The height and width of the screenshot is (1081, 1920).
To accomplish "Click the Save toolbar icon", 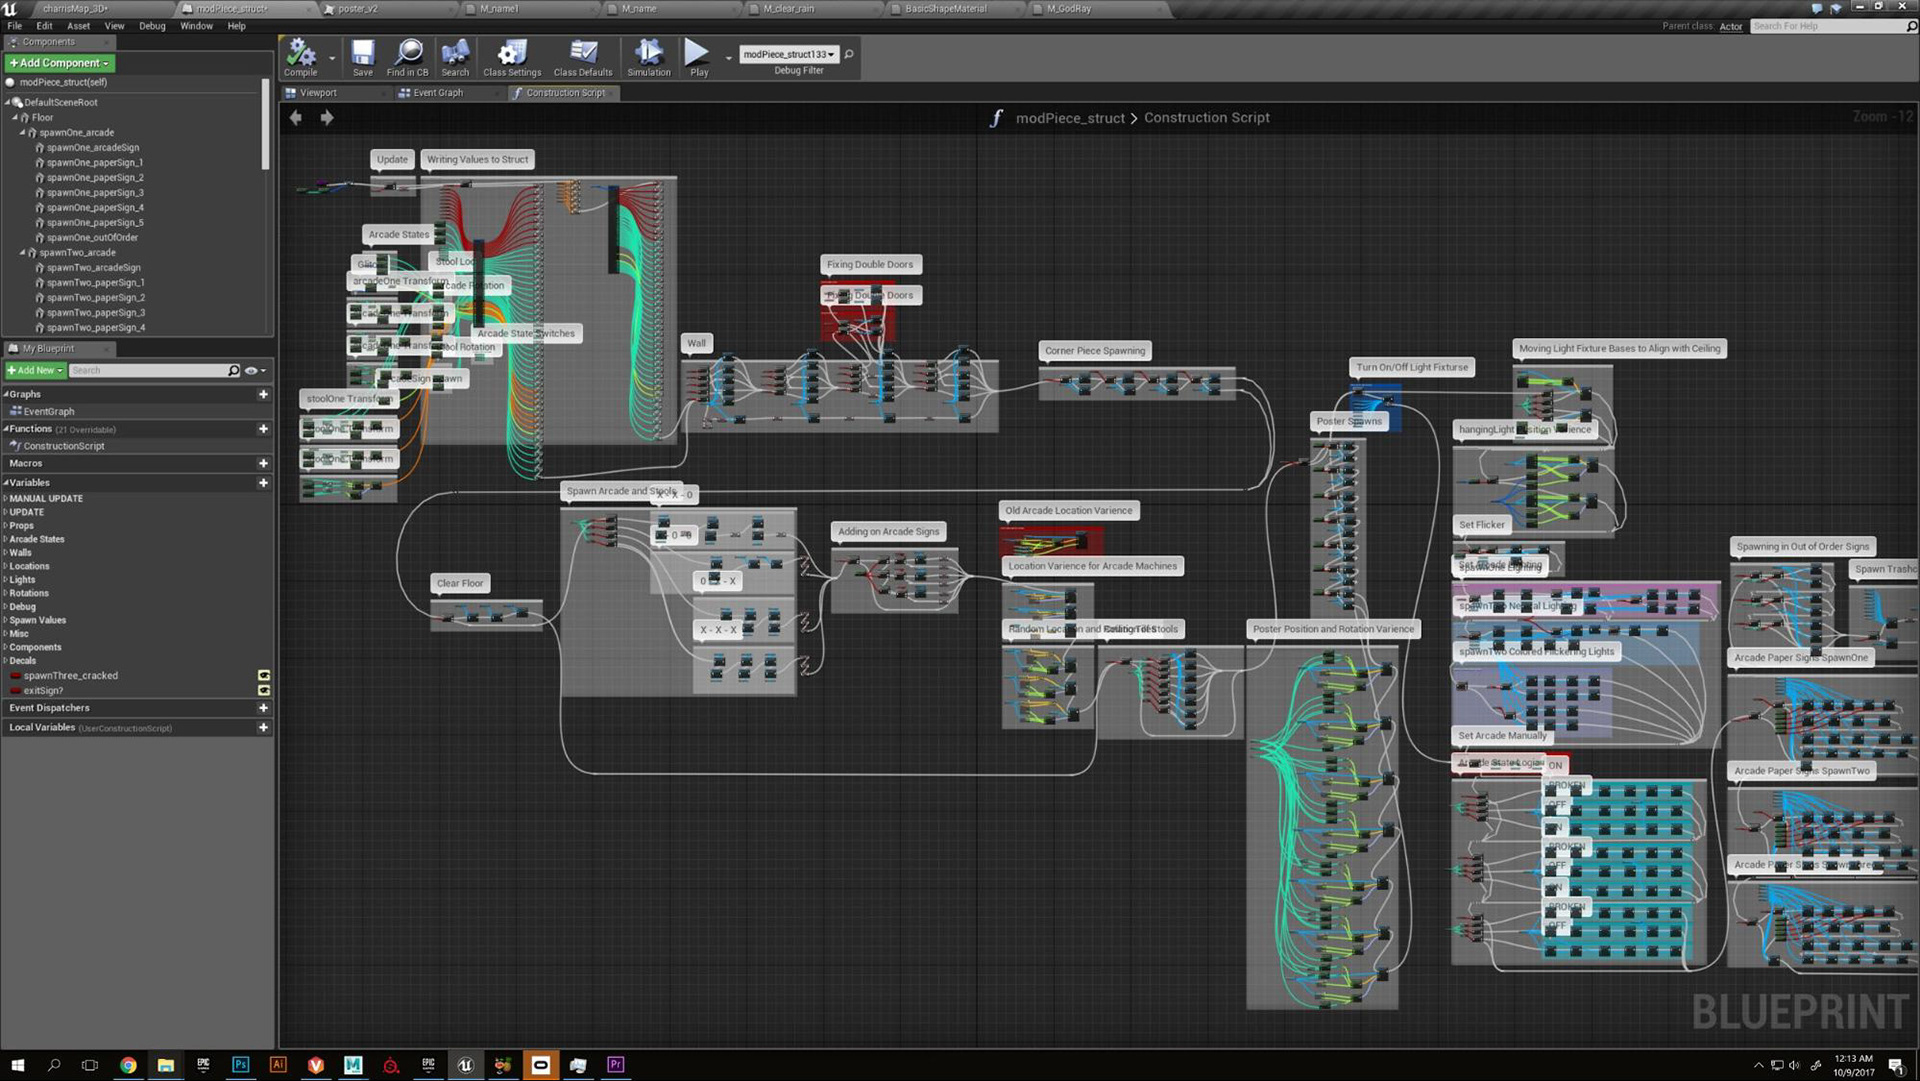I will coord(362,57).
